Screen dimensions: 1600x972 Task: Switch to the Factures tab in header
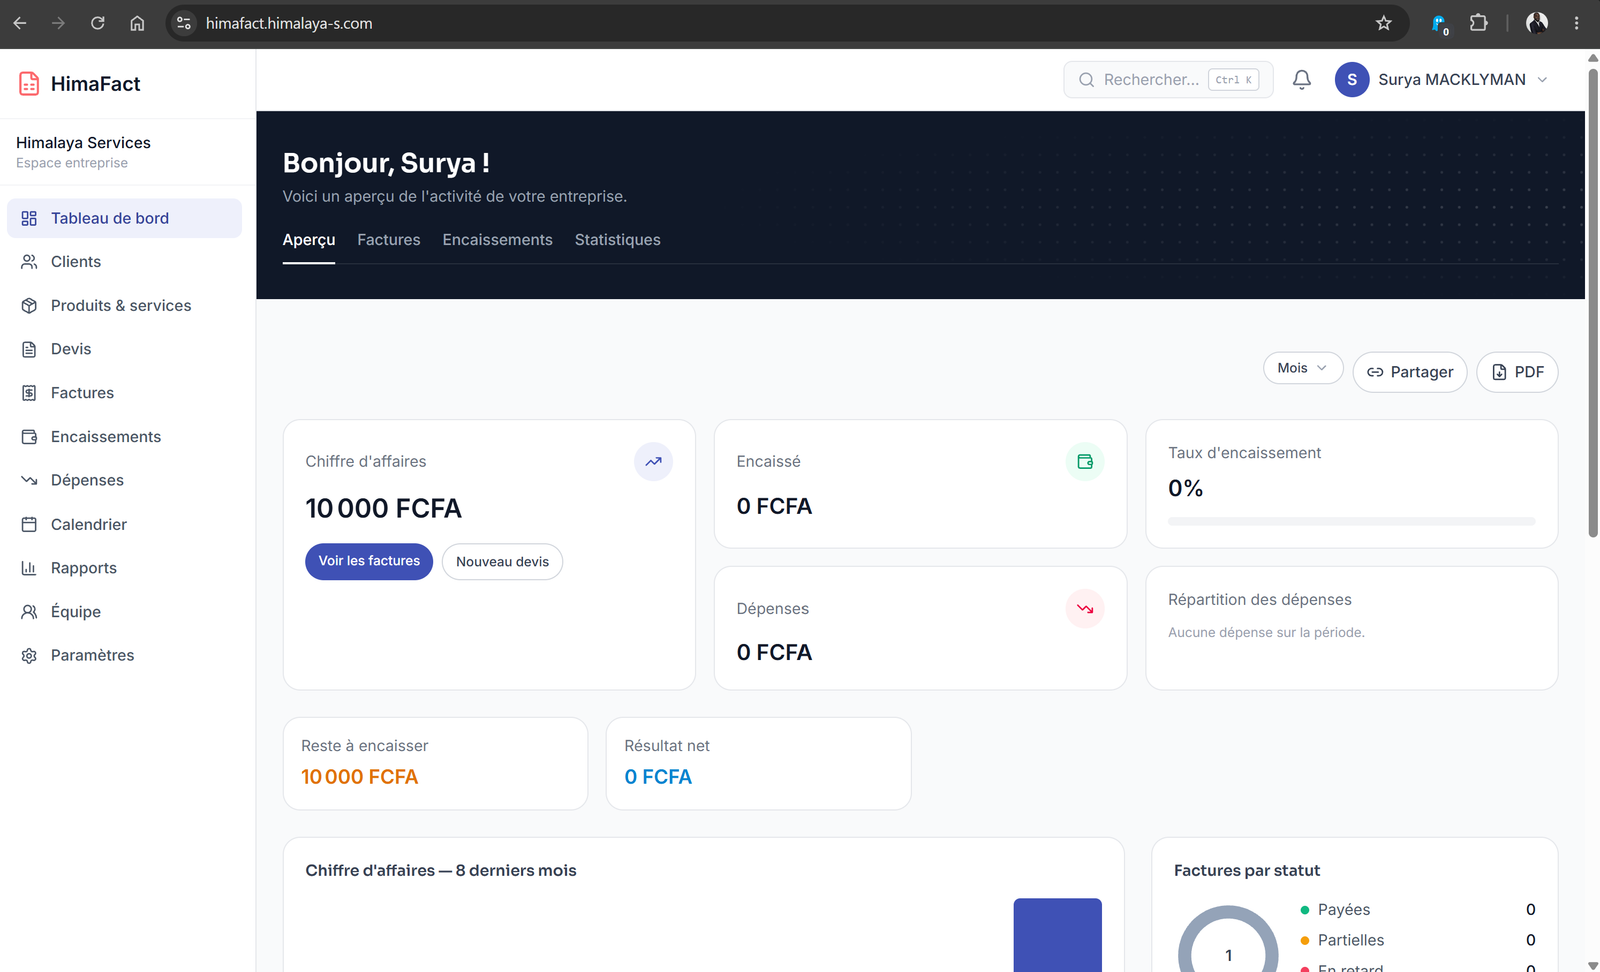(389, 240)
